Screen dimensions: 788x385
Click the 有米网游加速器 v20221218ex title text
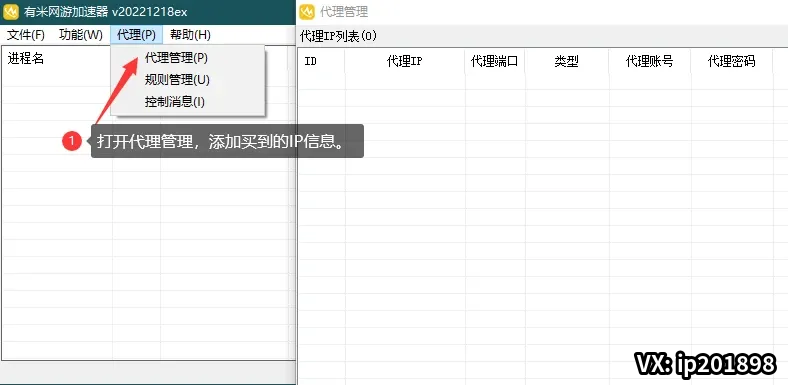(x=106, y=11)
